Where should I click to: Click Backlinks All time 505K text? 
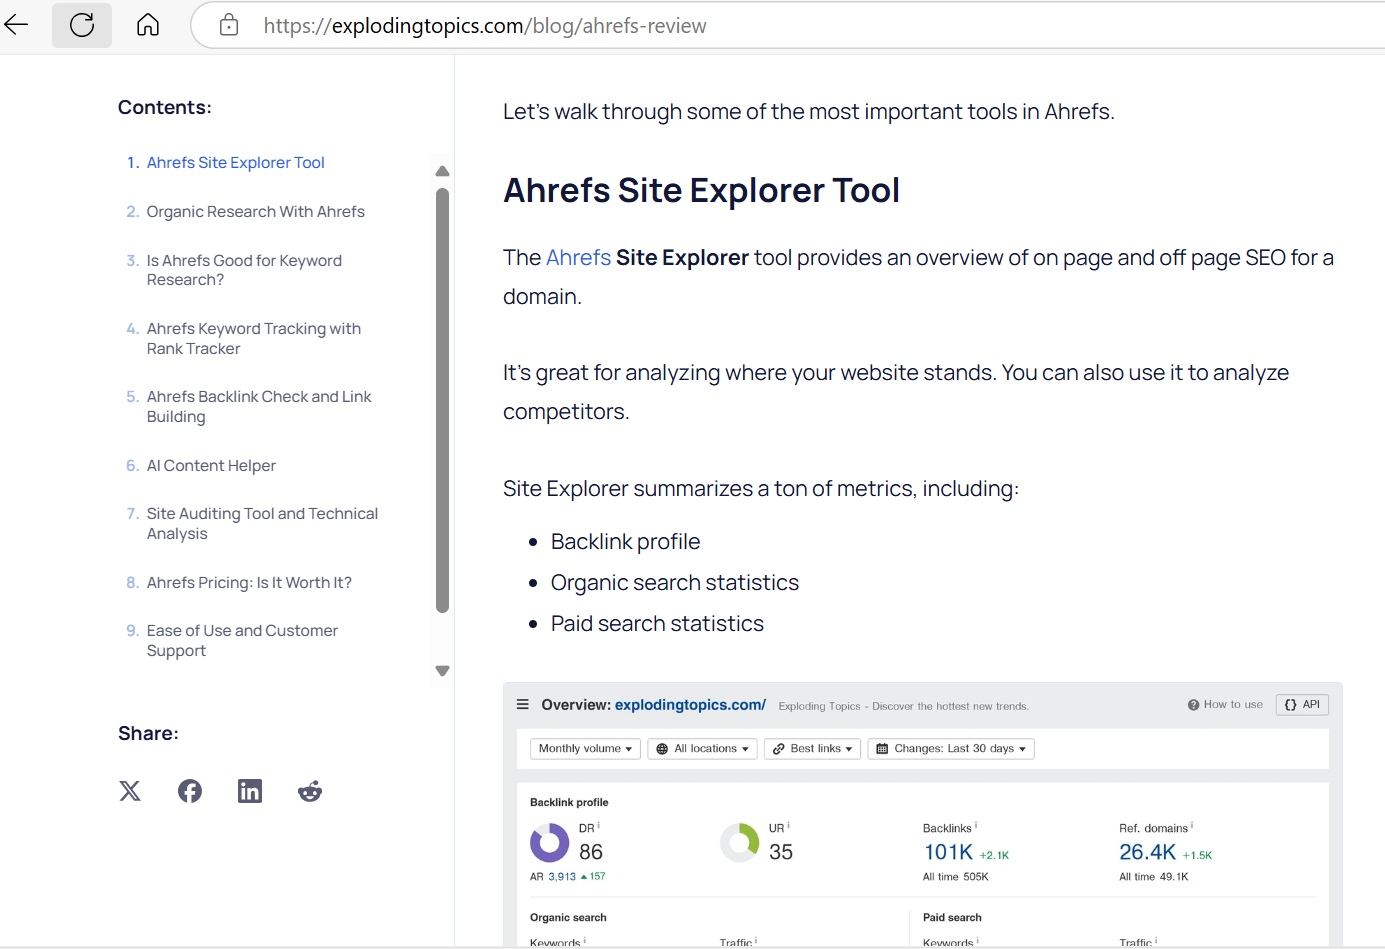tap(955, 877)
